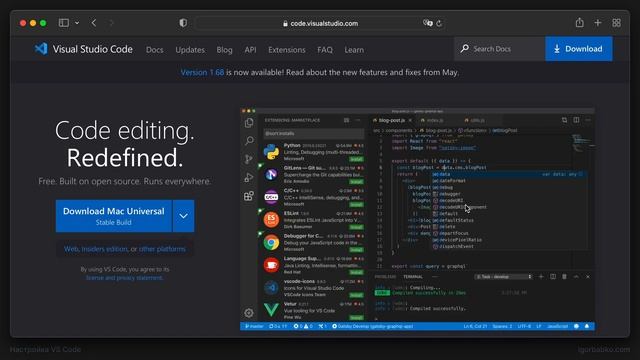This screenshot has height=360, width=640.
Task: Open the other platforms link
Action: click(162, 249)
